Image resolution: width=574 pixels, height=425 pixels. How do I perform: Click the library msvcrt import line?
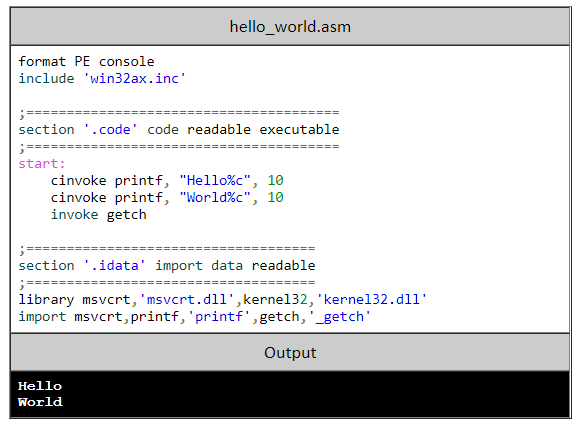pos(223,299)
